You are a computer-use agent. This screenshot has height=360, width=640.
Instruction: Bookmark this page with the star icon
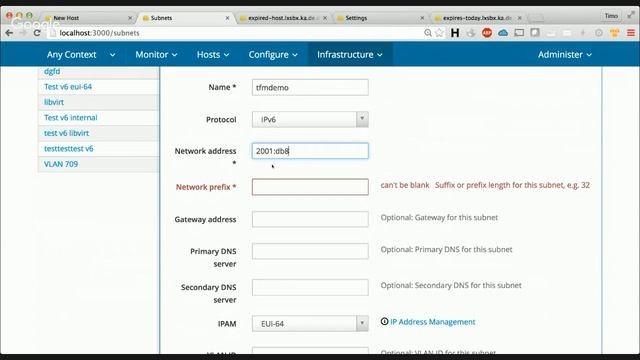click(x=439, y=33)
